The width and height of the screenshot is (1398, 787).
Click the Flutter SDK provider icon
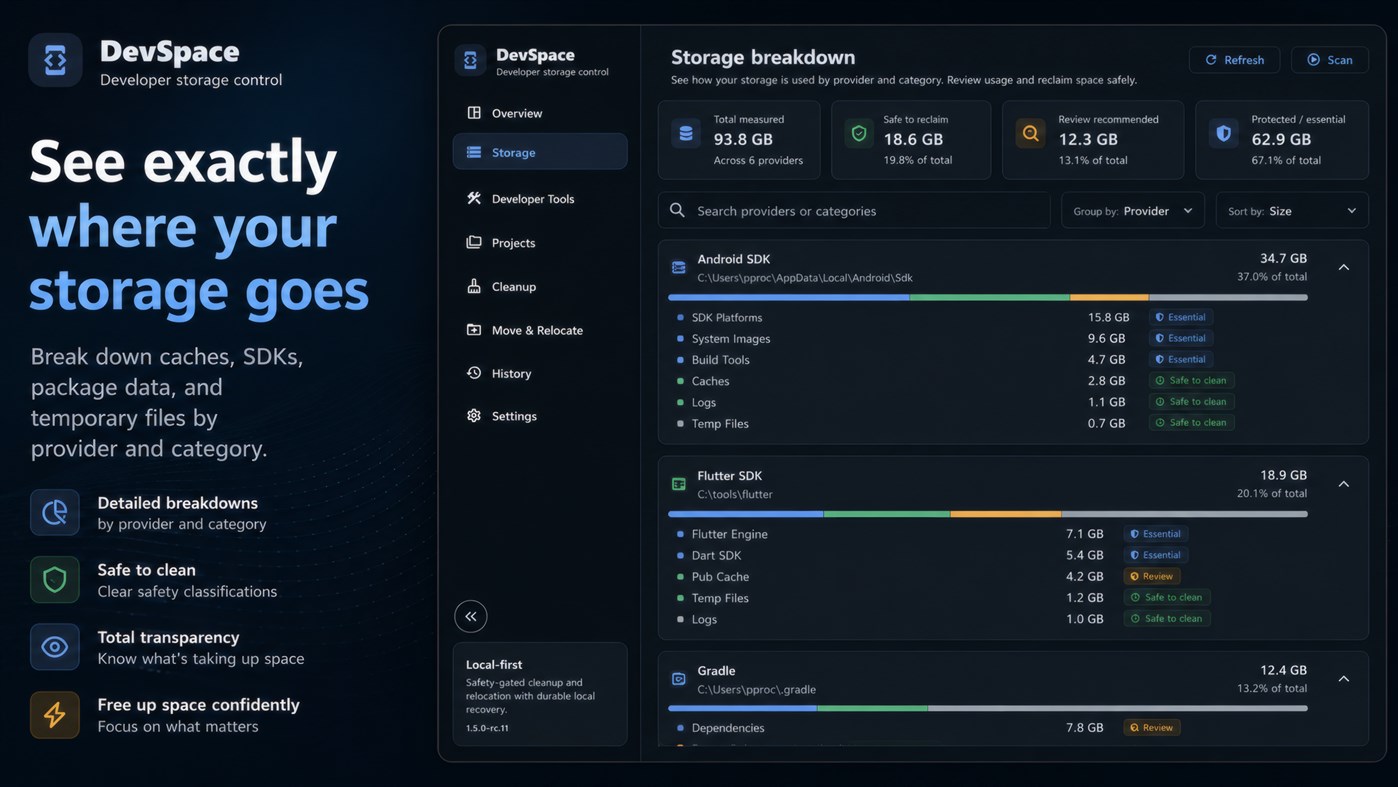coord(679,484)
